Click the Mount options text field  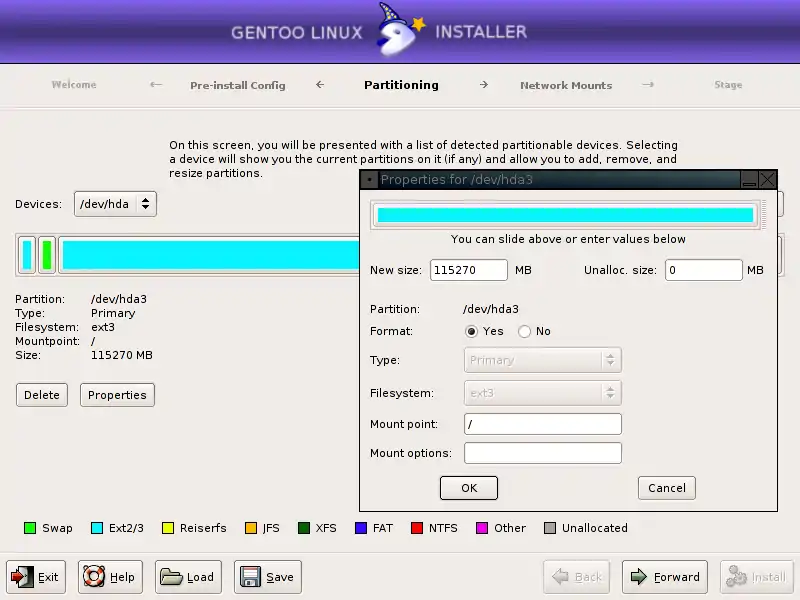[542, 453]
